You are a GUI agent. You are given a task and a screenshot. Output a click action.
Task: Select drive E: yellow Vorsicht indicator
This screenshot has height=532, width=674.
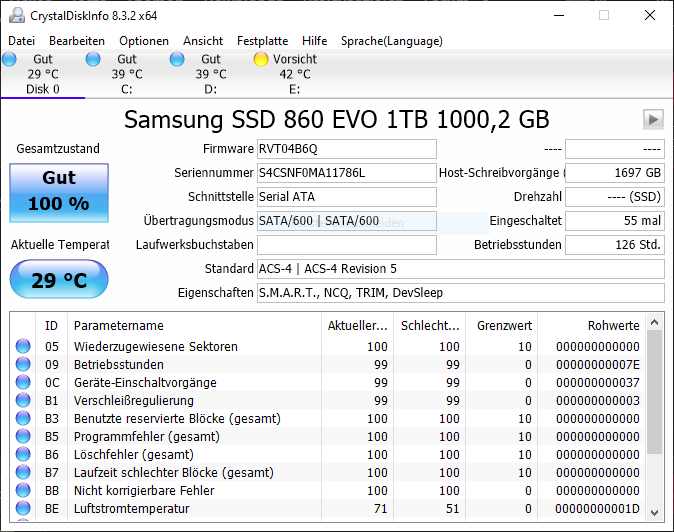click(260, 59)
